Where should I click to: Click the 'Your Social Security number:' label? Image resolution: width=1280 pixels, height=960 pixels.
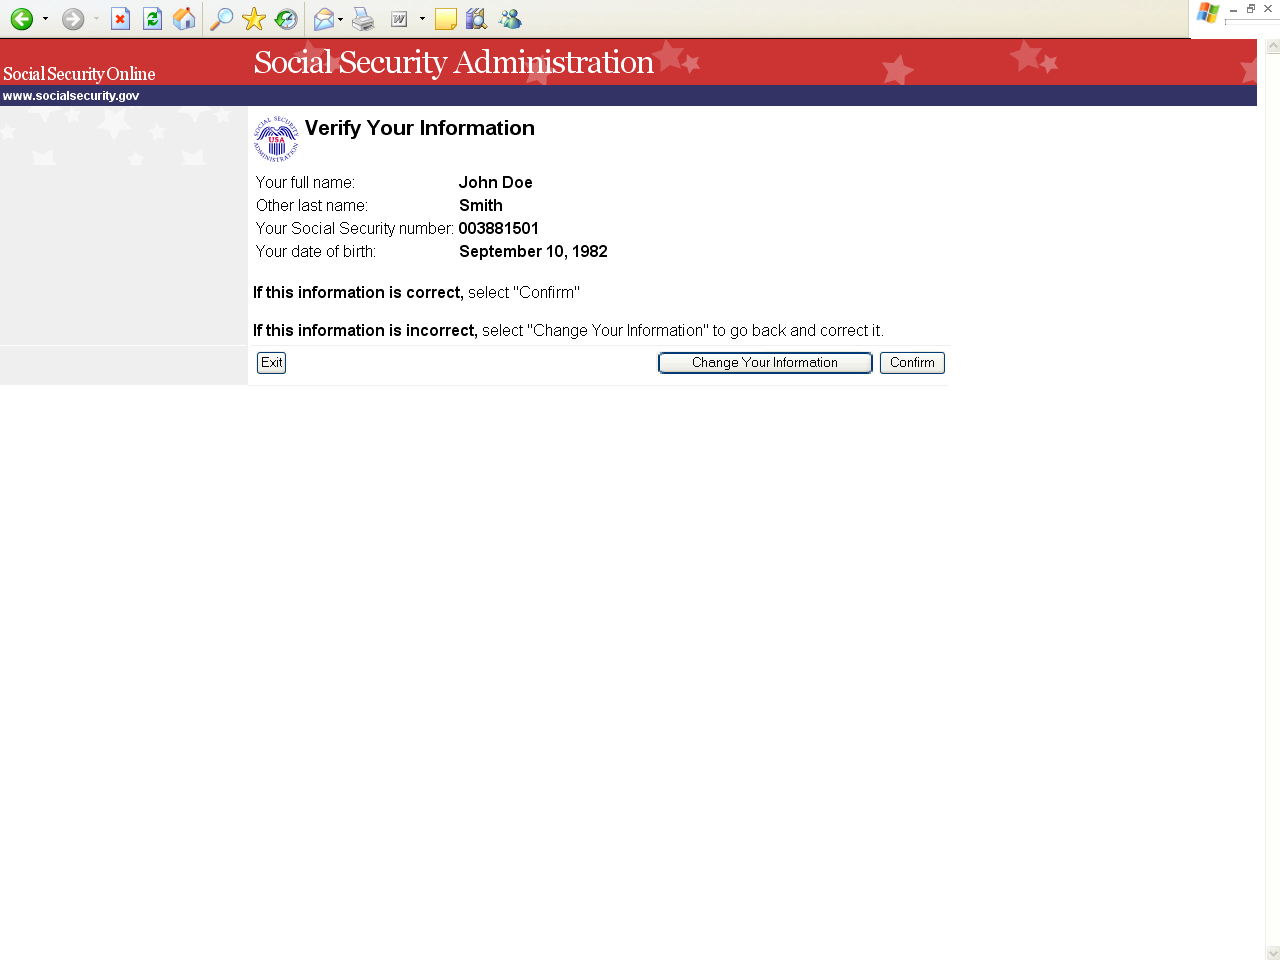point(355,228)
